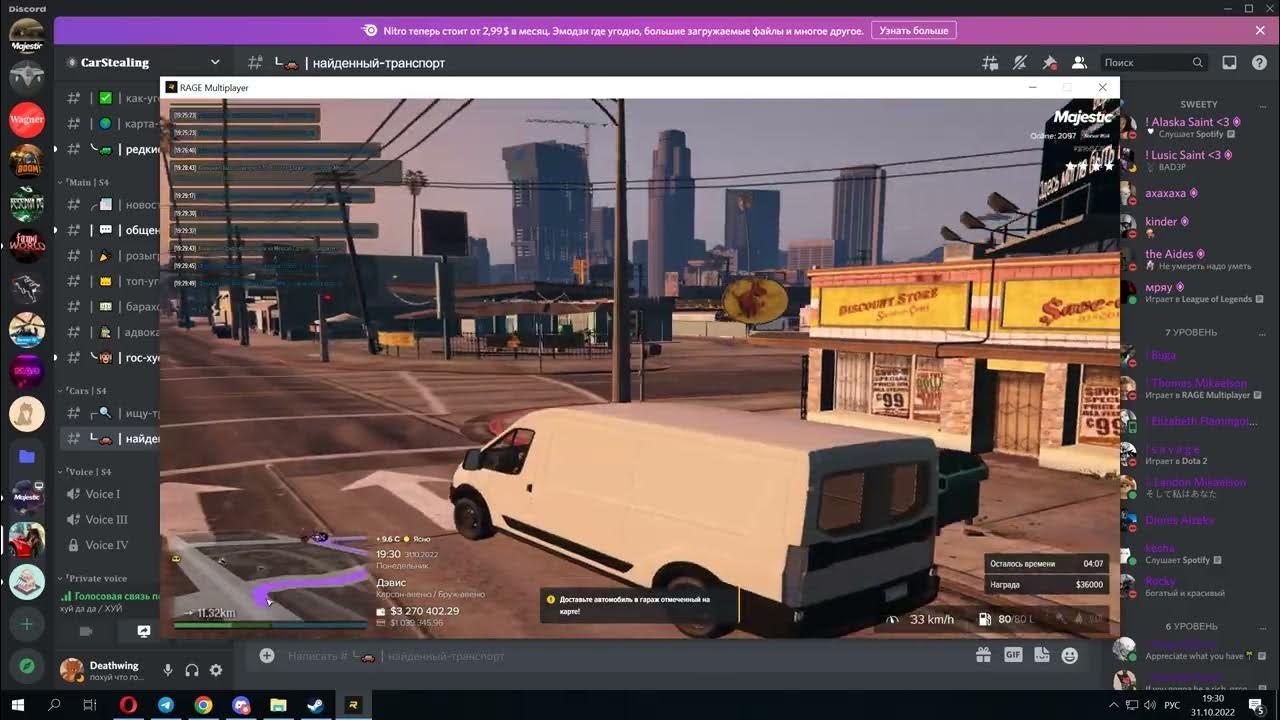
Task: Open kinder member profile
Action: pos(1161,222)
